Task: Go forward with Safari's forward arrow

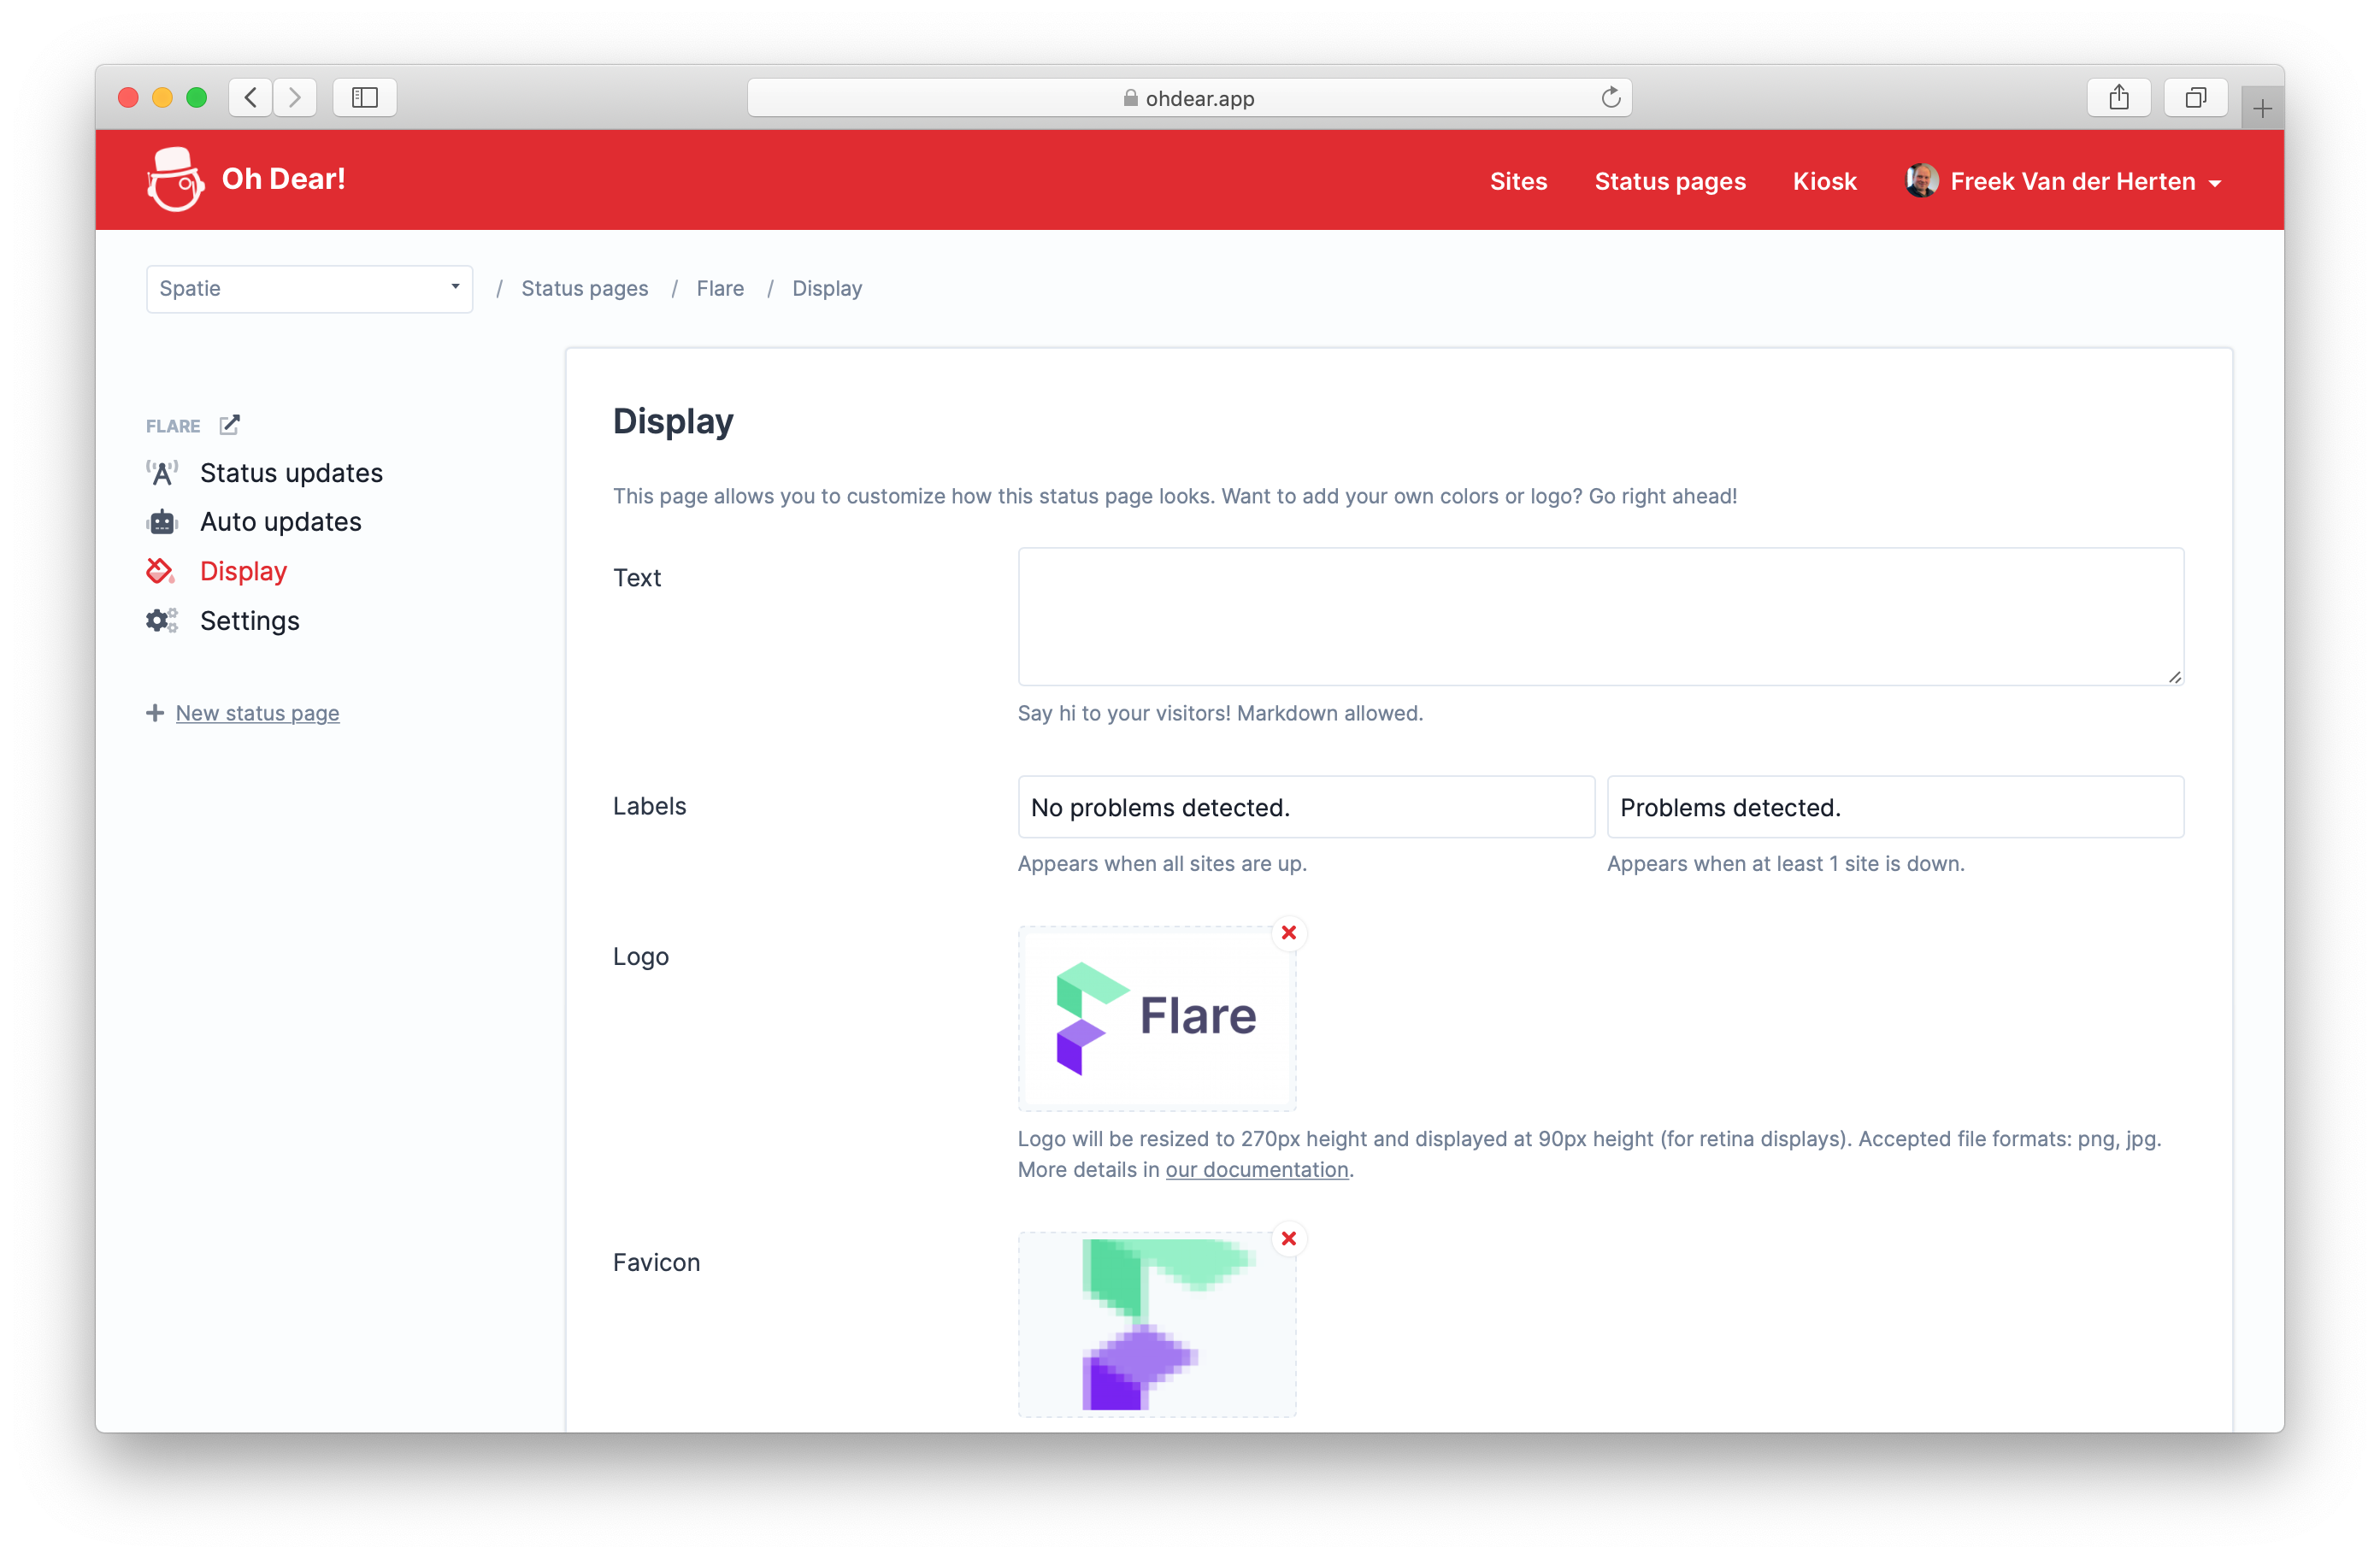Action: click(x=295, y=97)
